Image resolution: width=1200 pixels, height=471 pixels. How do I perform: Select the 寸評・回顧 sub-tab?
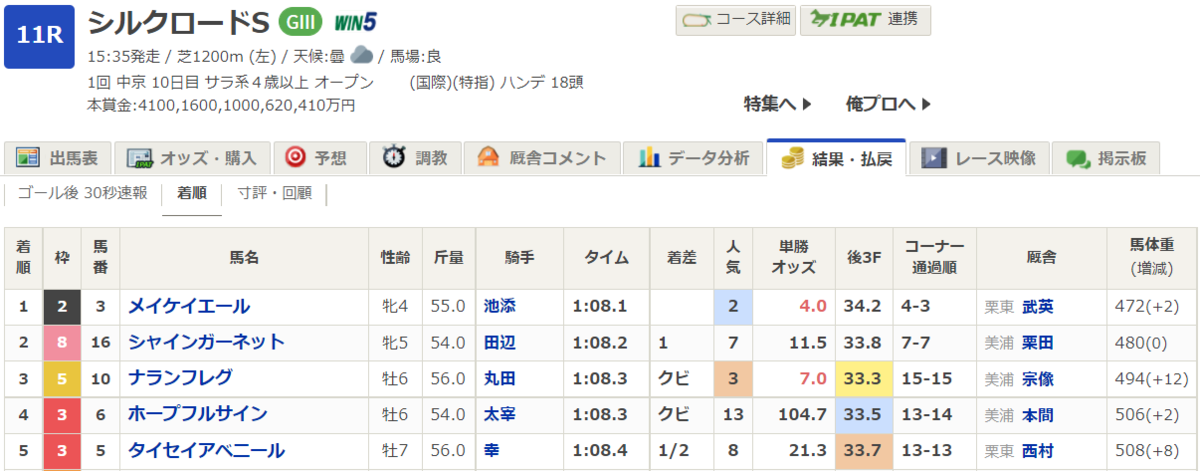coord(274,194)
